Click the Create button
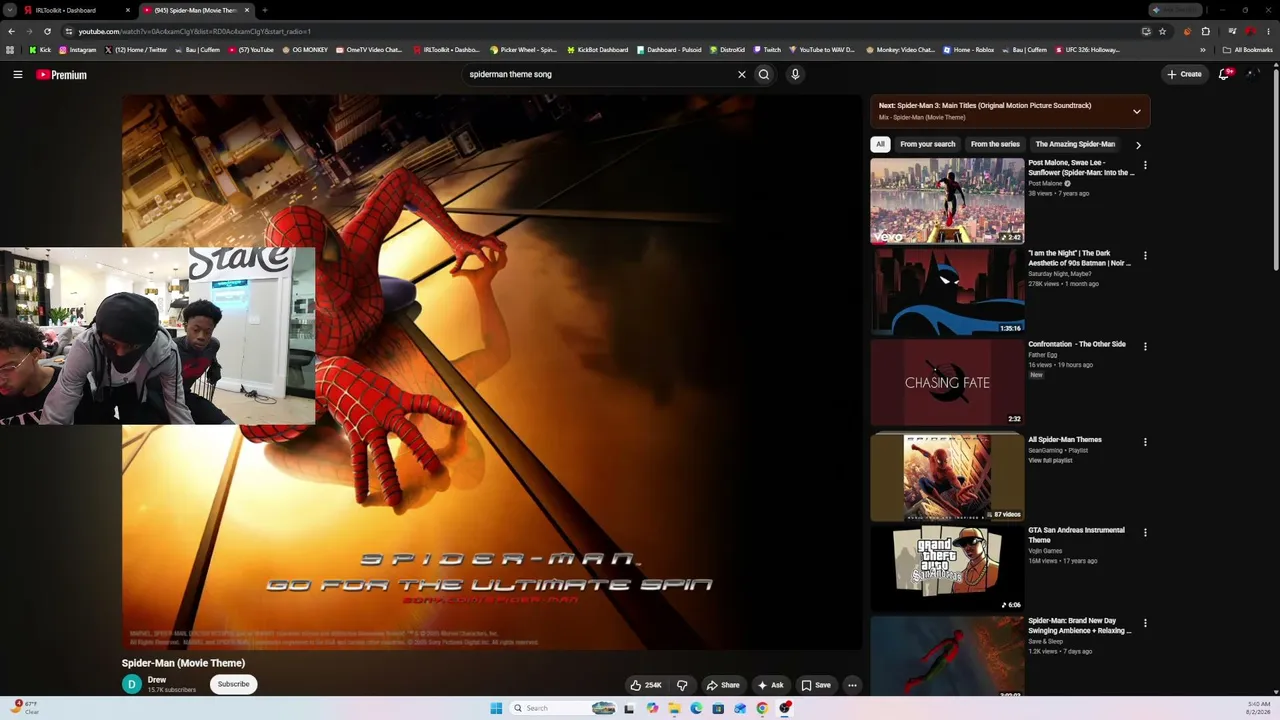The height and width of the screenshot is (720, 1280). point(1184,74)
